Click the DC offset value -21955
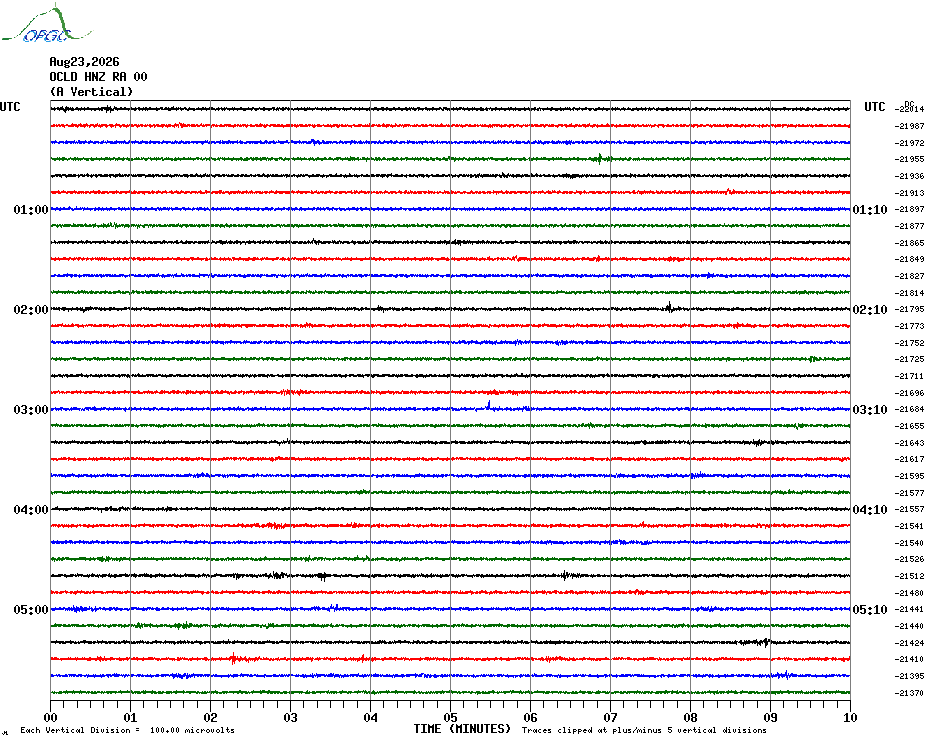 [909, 159]
